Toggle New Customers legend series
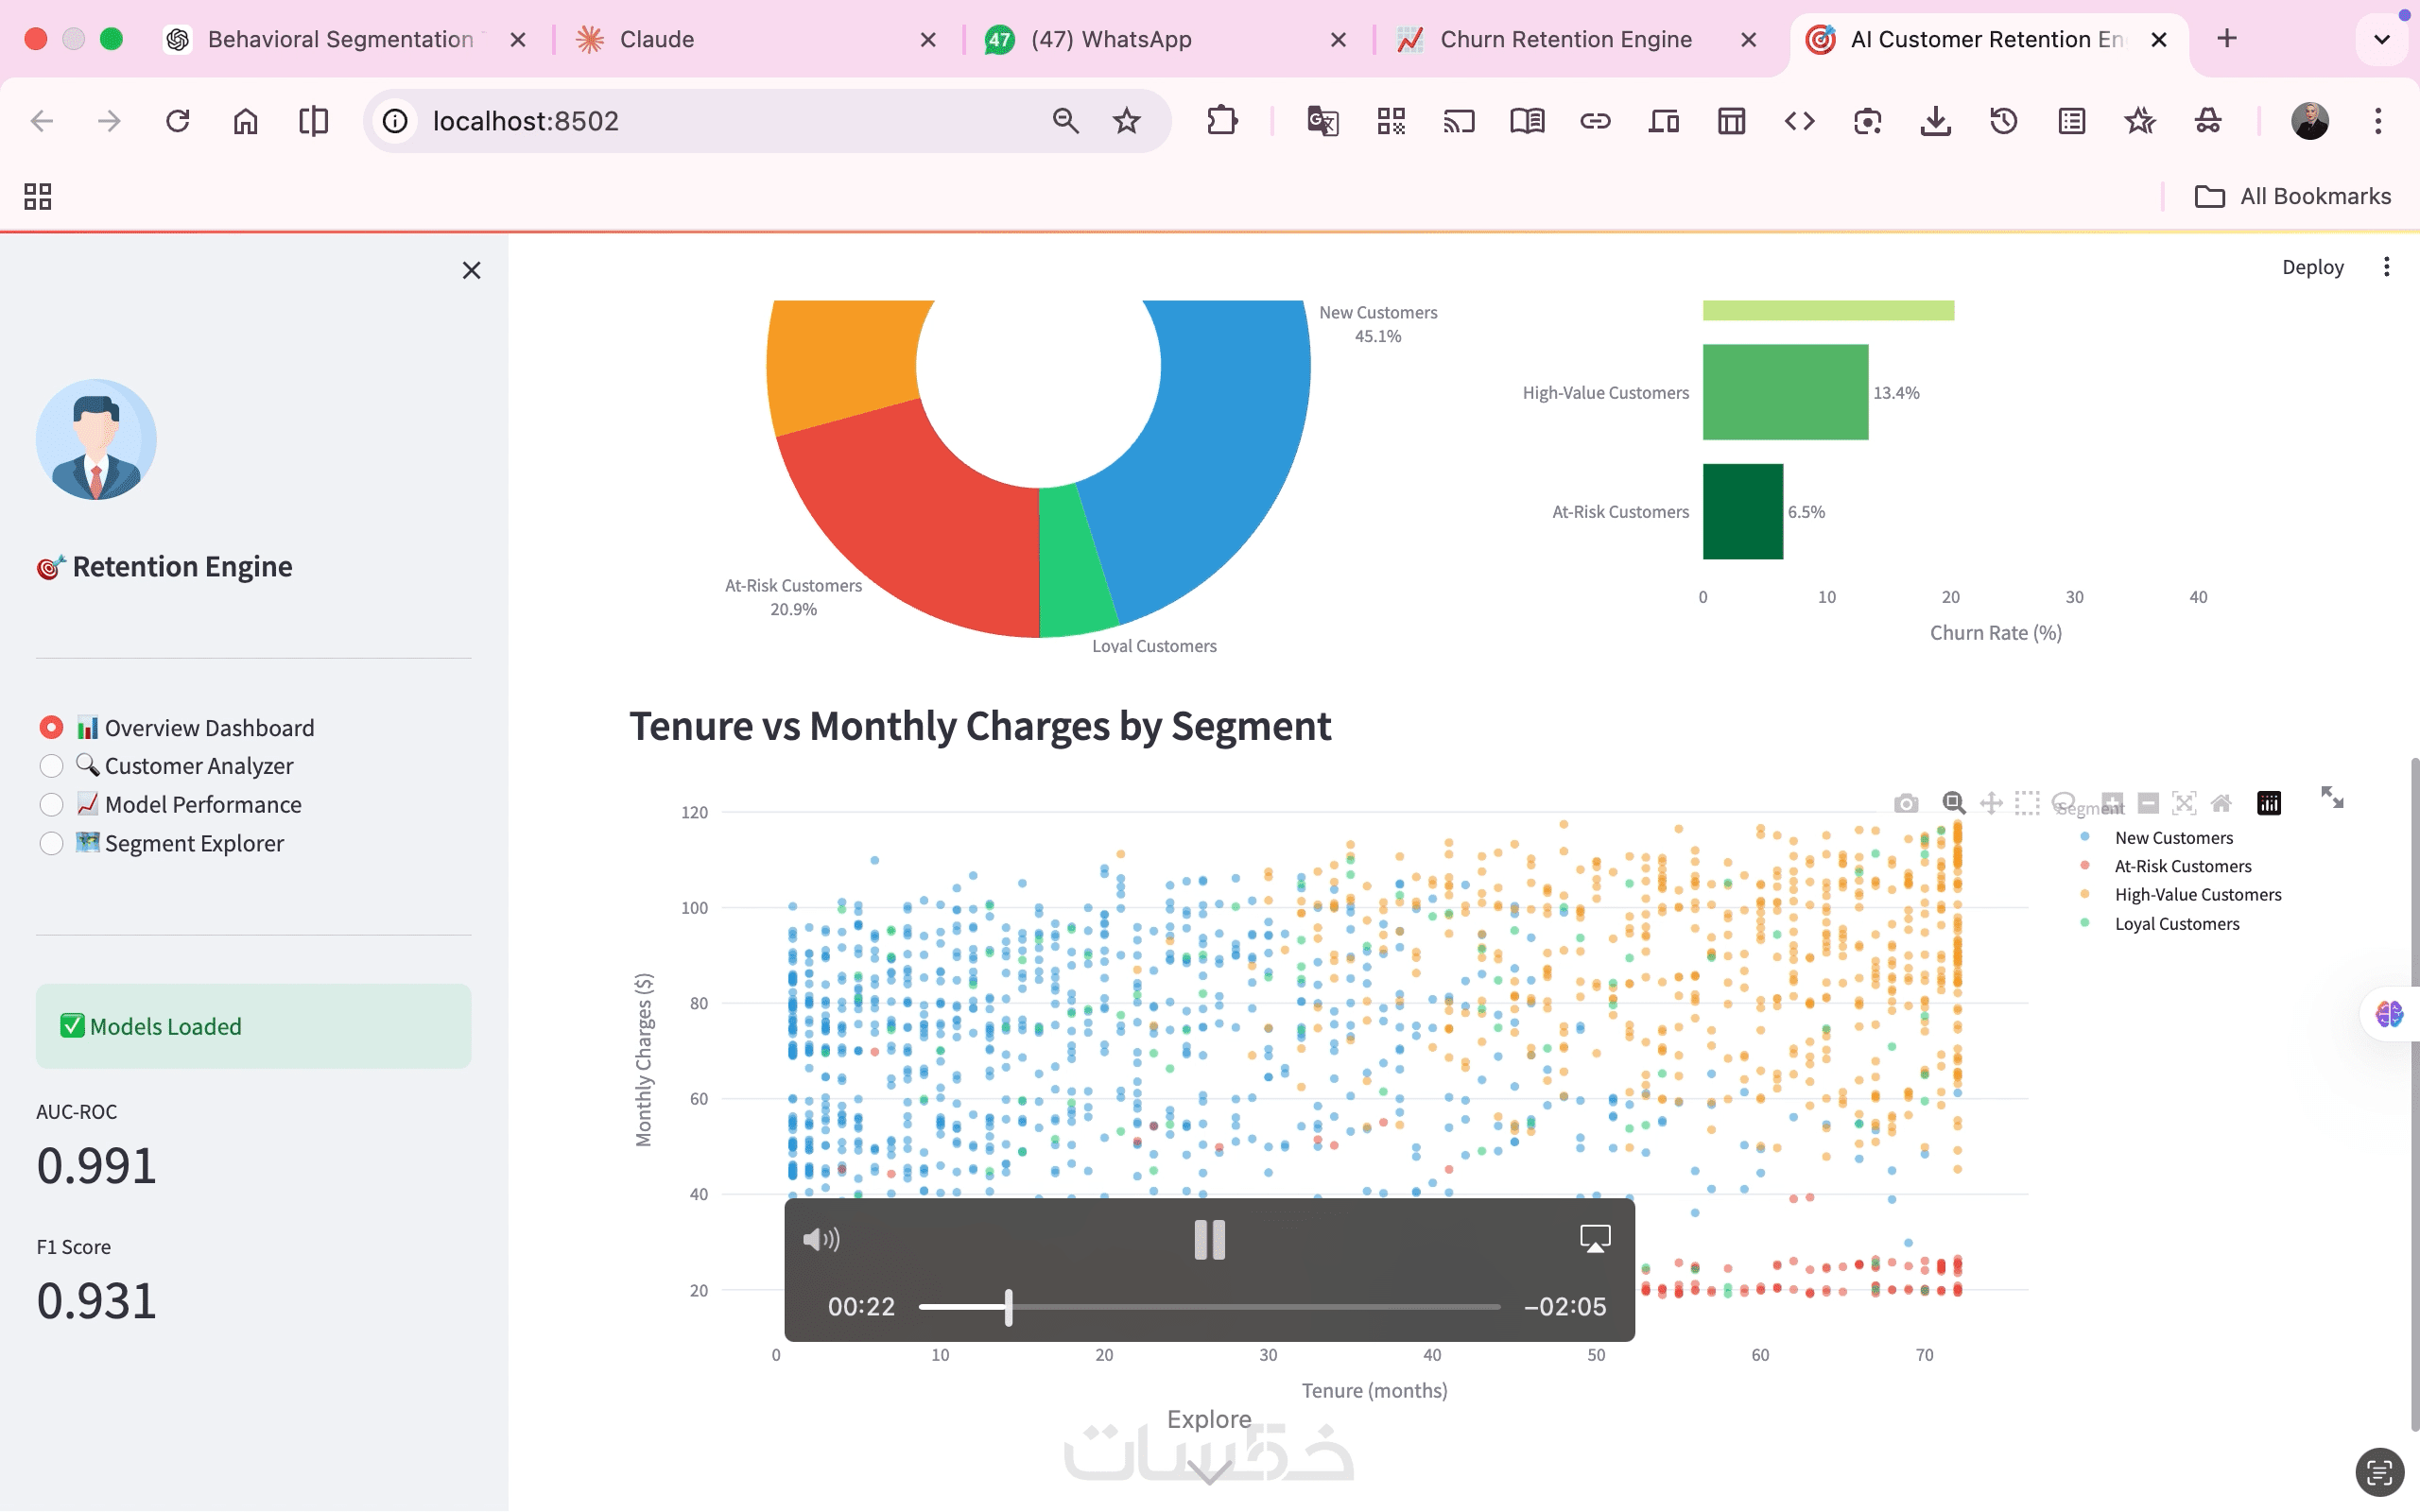Image resolution: width=2420 pixels, height=1512 pixels. pos(2173,838)
